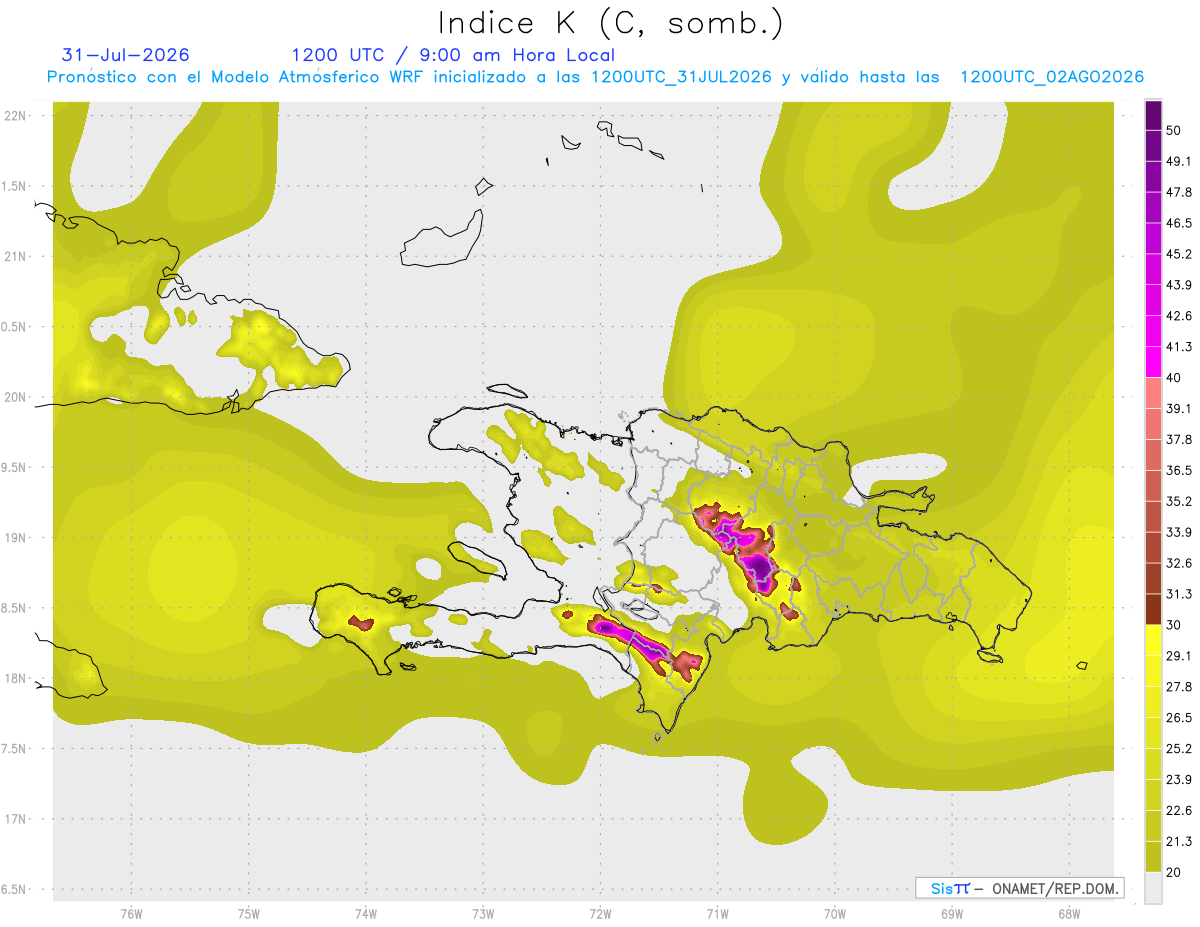Click the legend value '39.1'
Screen dimensions: 1200x927
coord(1177,408)
